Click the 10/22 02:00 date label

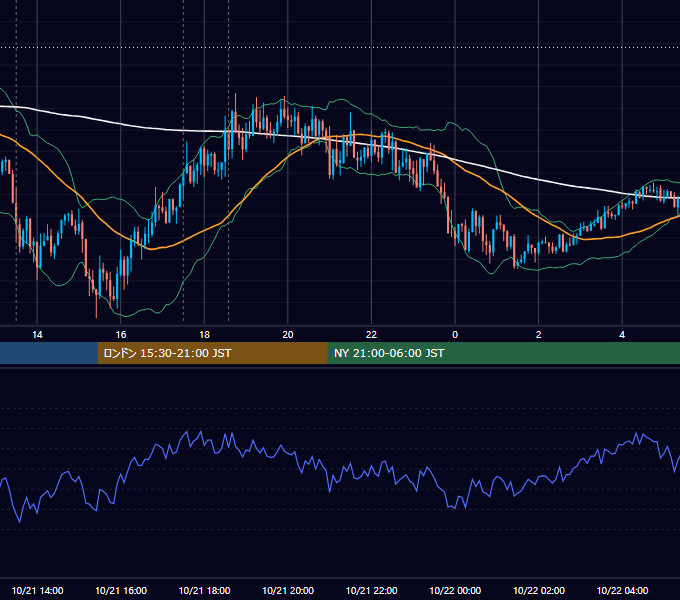pos(539,590)
